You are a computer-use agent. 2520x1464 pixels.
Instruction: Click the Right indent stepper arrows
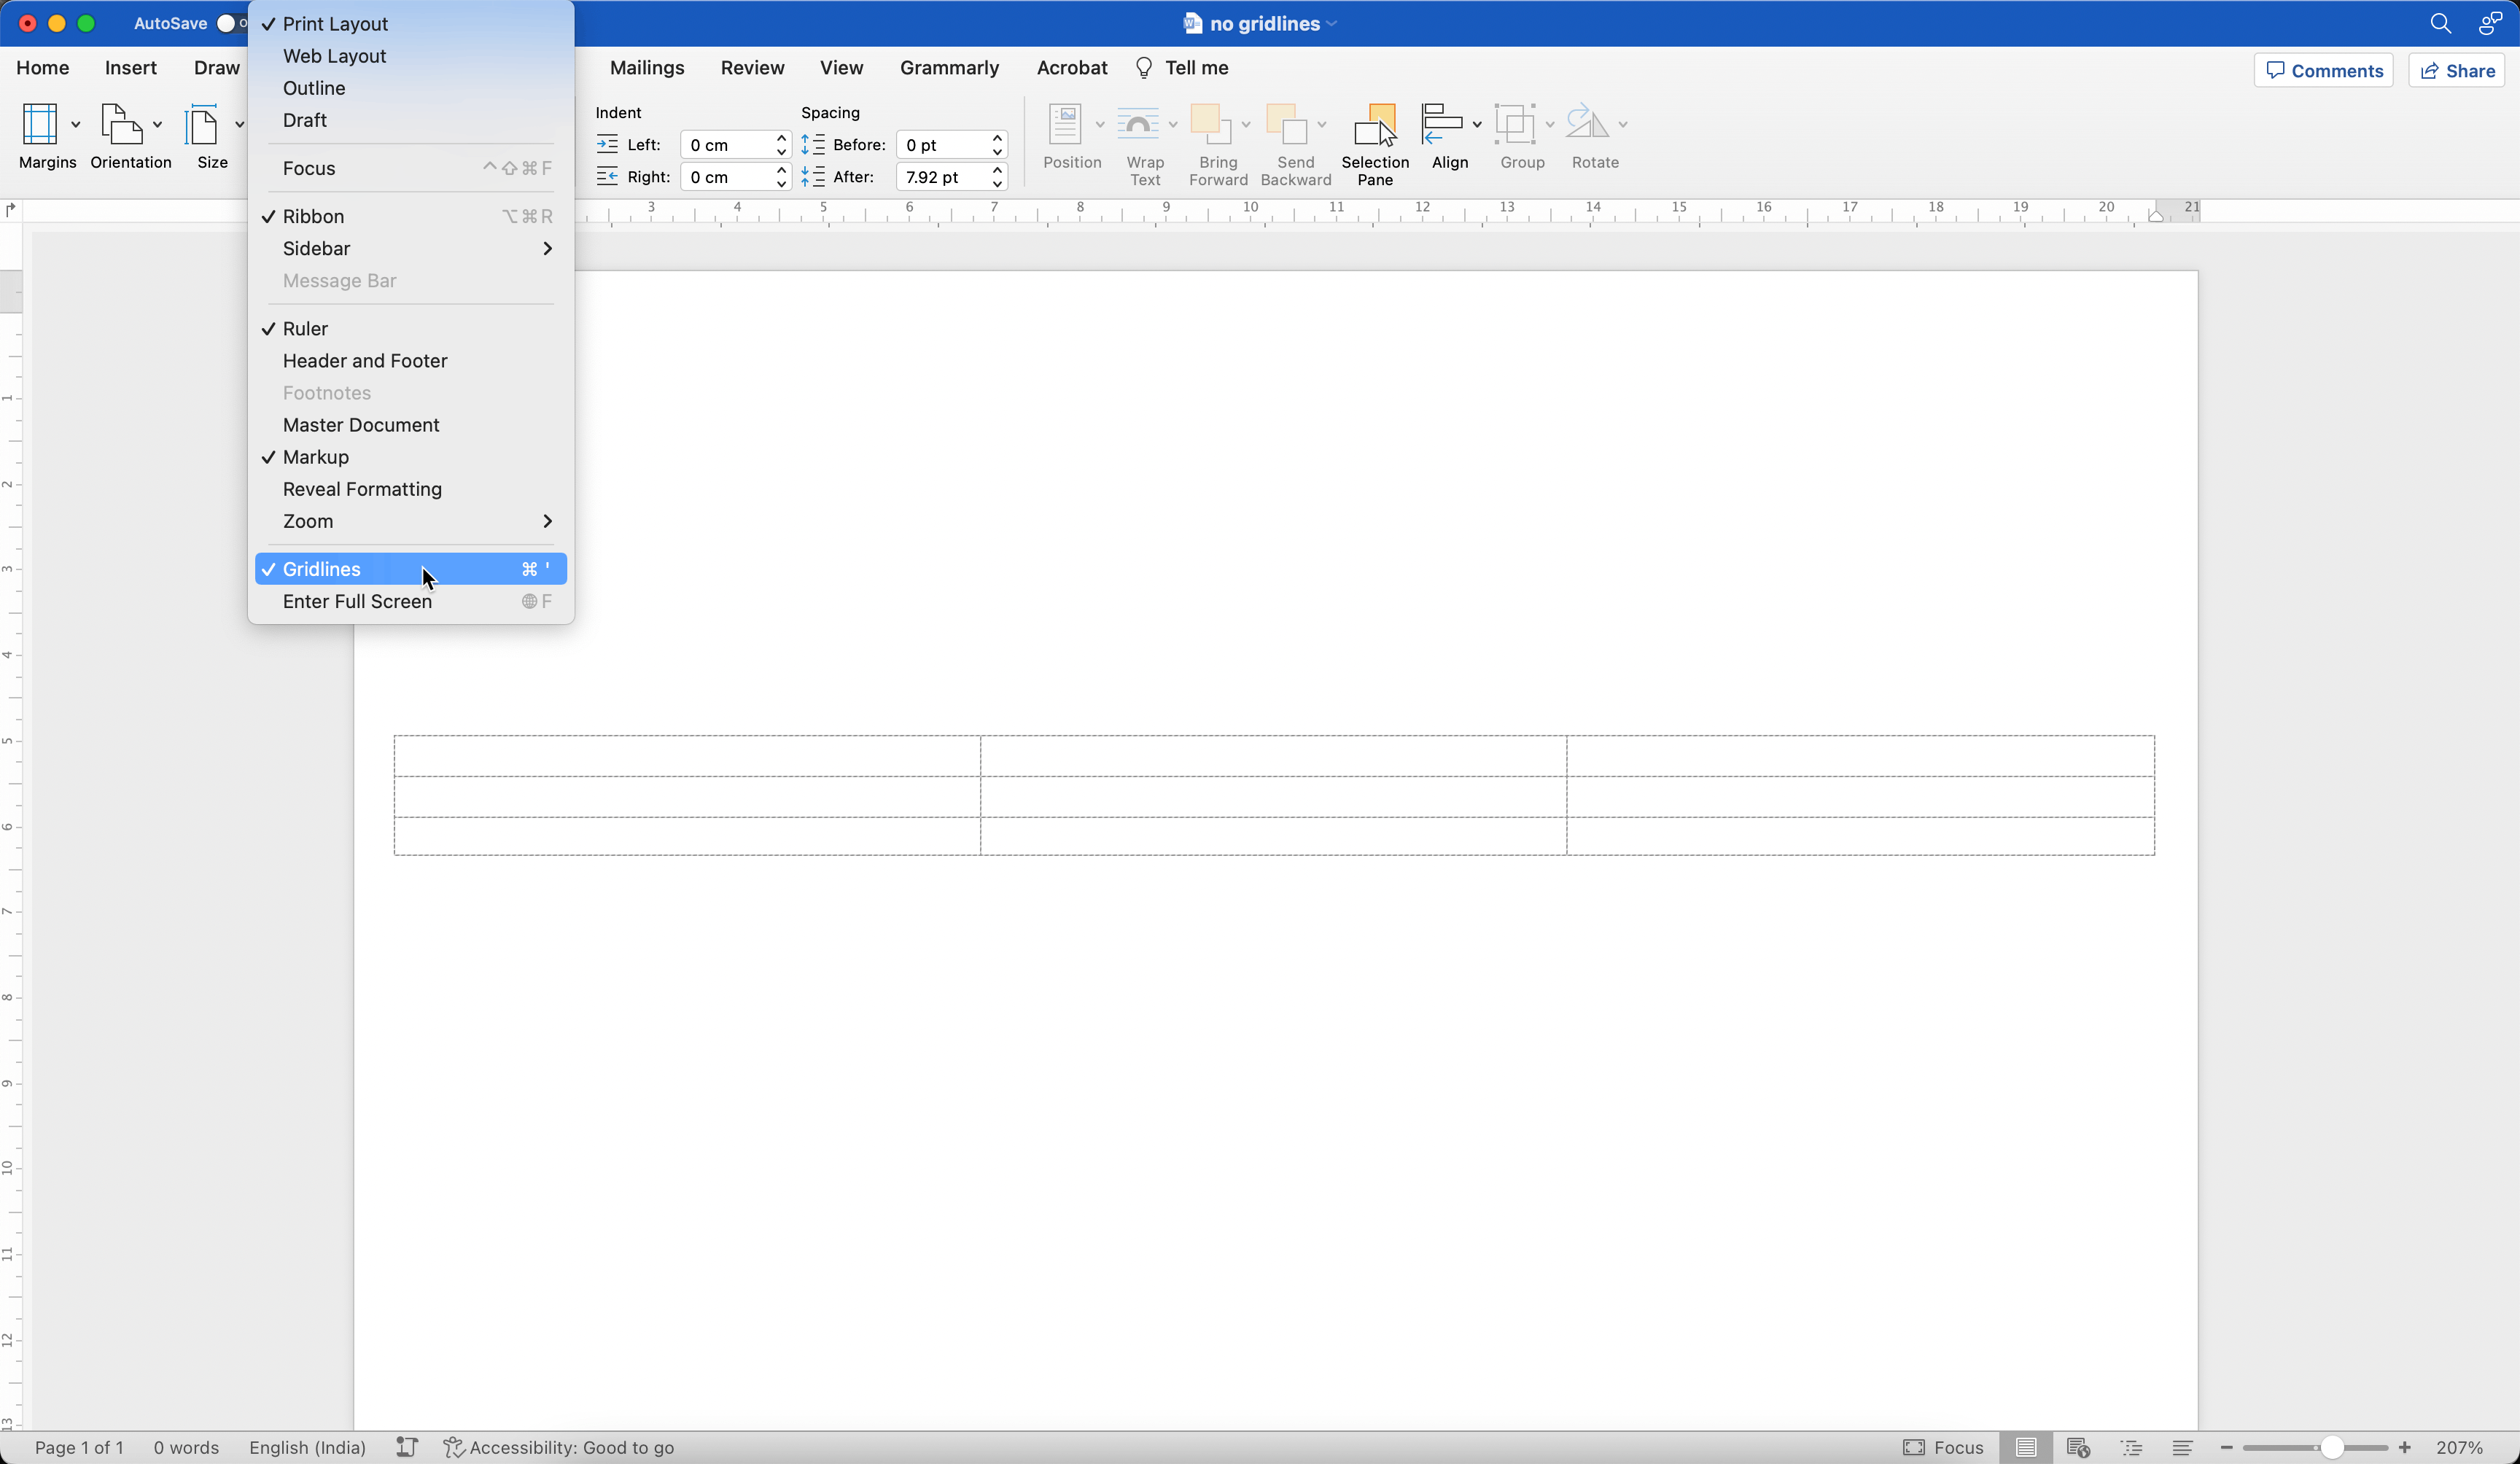pyautogui.click(x=781, y=177)
